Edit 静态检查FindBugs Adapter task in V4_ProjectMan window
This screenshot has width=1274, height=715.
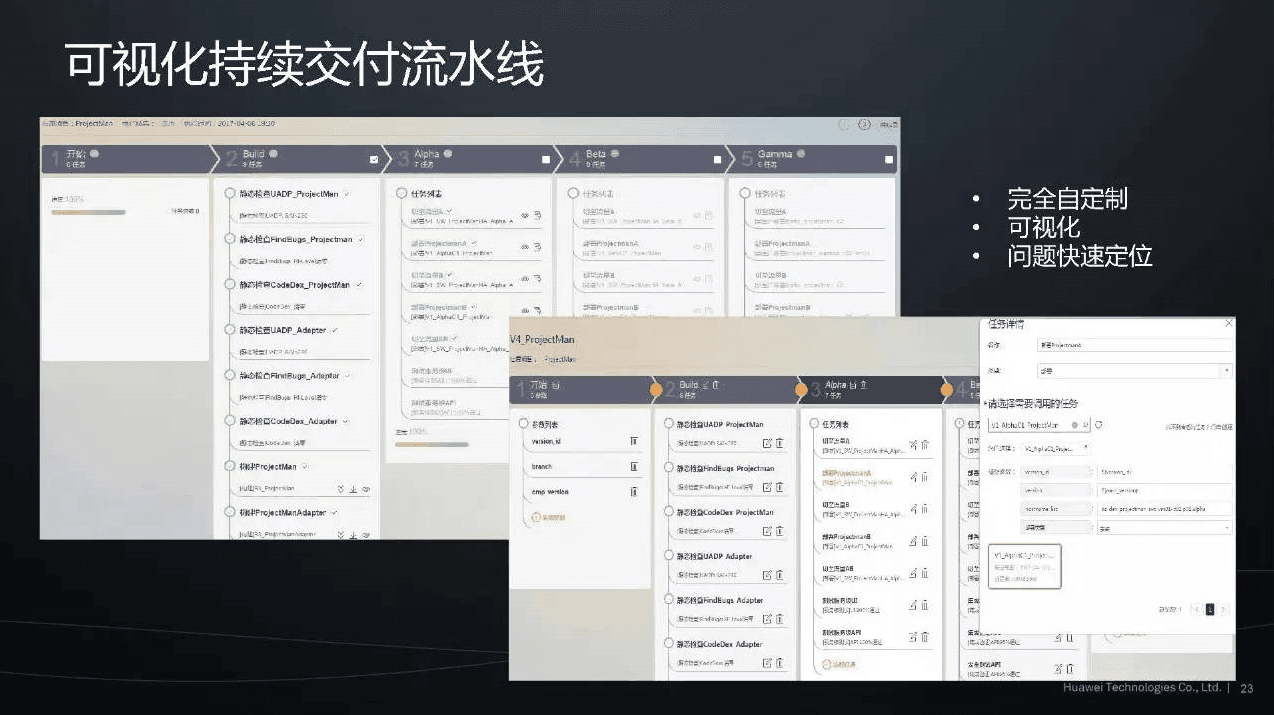pyautogui.click(x=767, y=619)
